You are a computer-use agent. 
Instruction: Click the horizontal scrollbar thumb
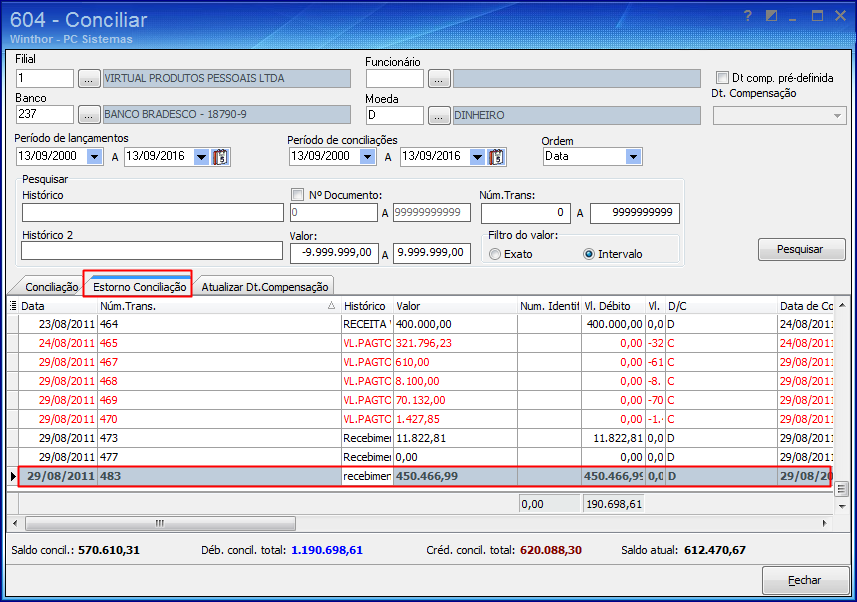(160, 523)
